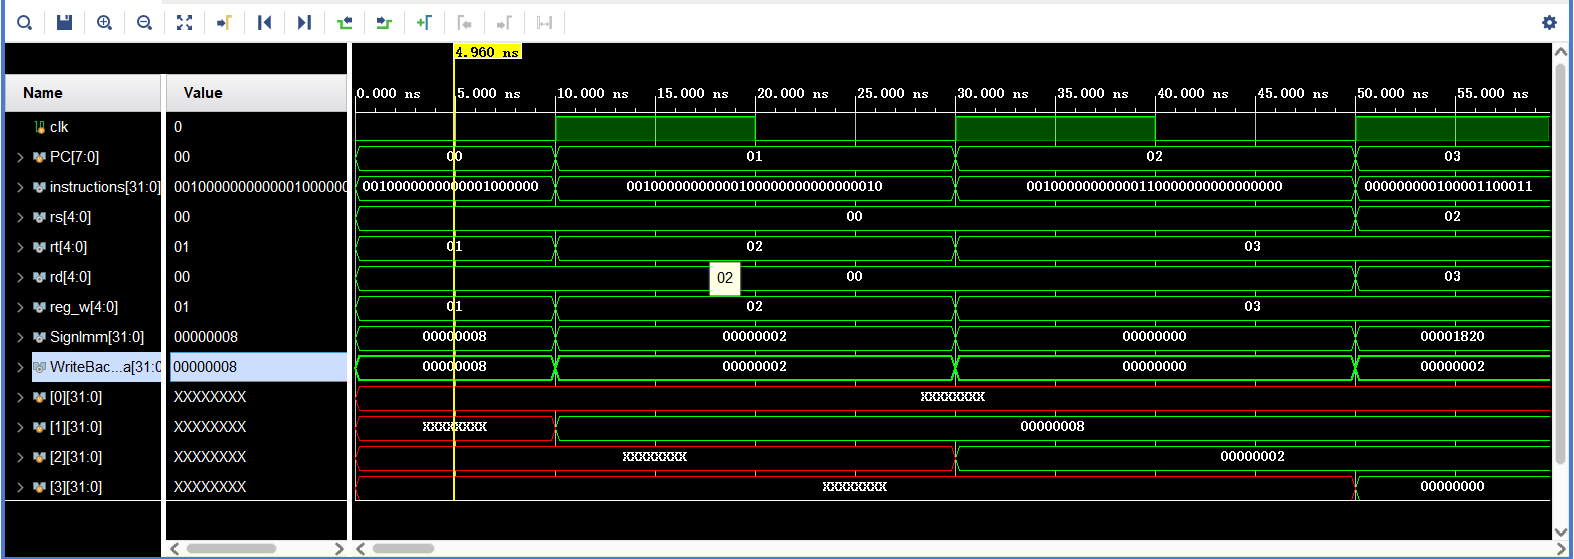Click WriteBack value 00000008 cell
Image resolution: width=1574 pixels, height=559 pixels.
(258, 367)
